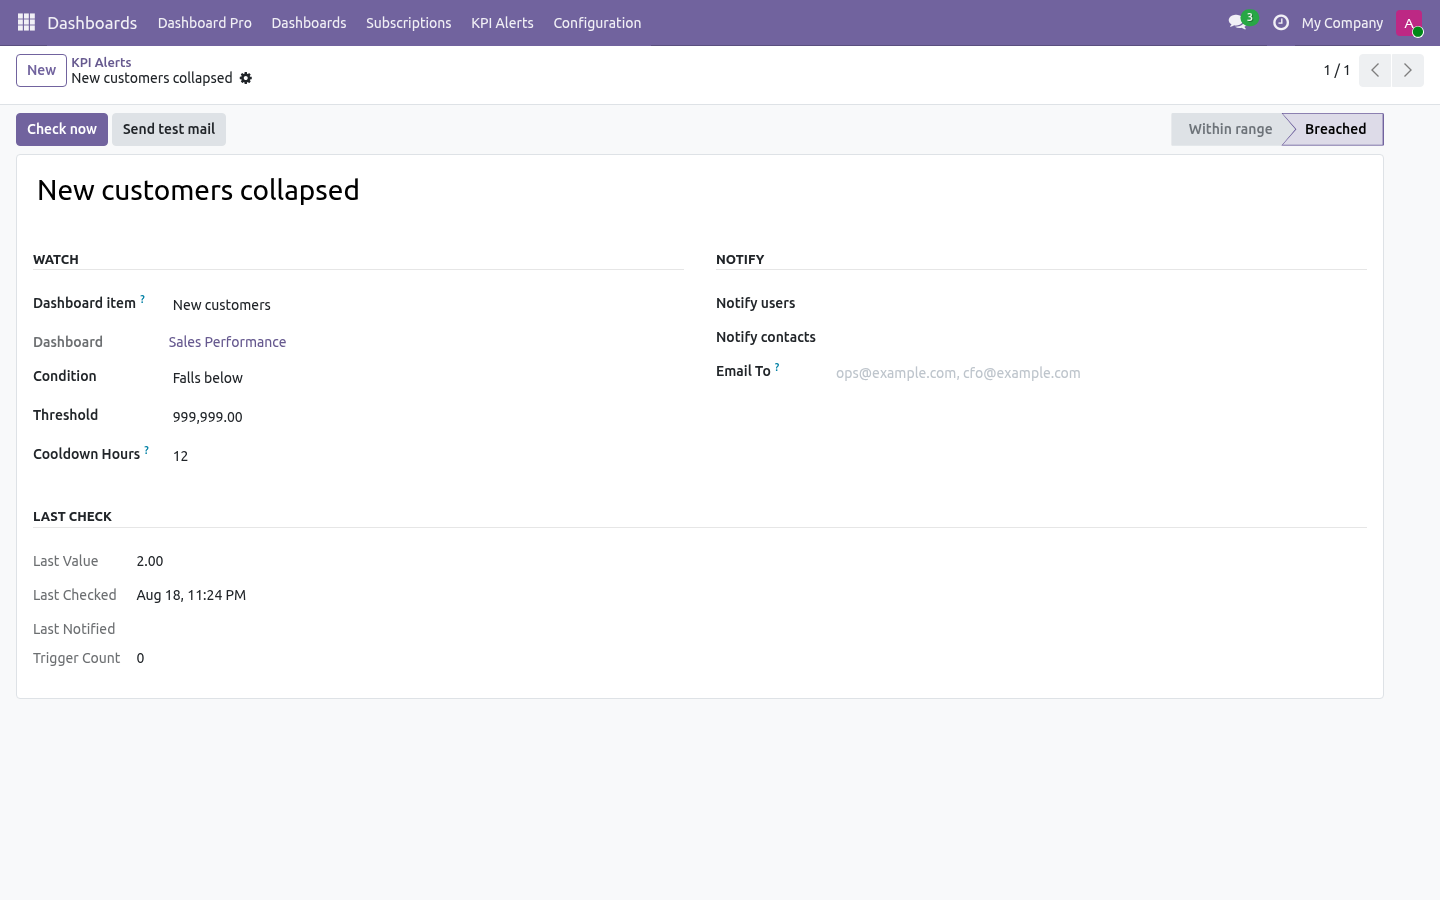
Task: Edit the Cooldown Hours field
Action: (x=426, y=456)
